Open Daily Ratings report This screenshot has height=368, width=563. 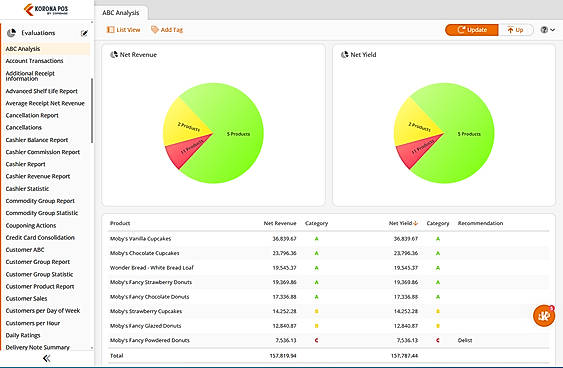pyautogui.click(x=23, y=335)
